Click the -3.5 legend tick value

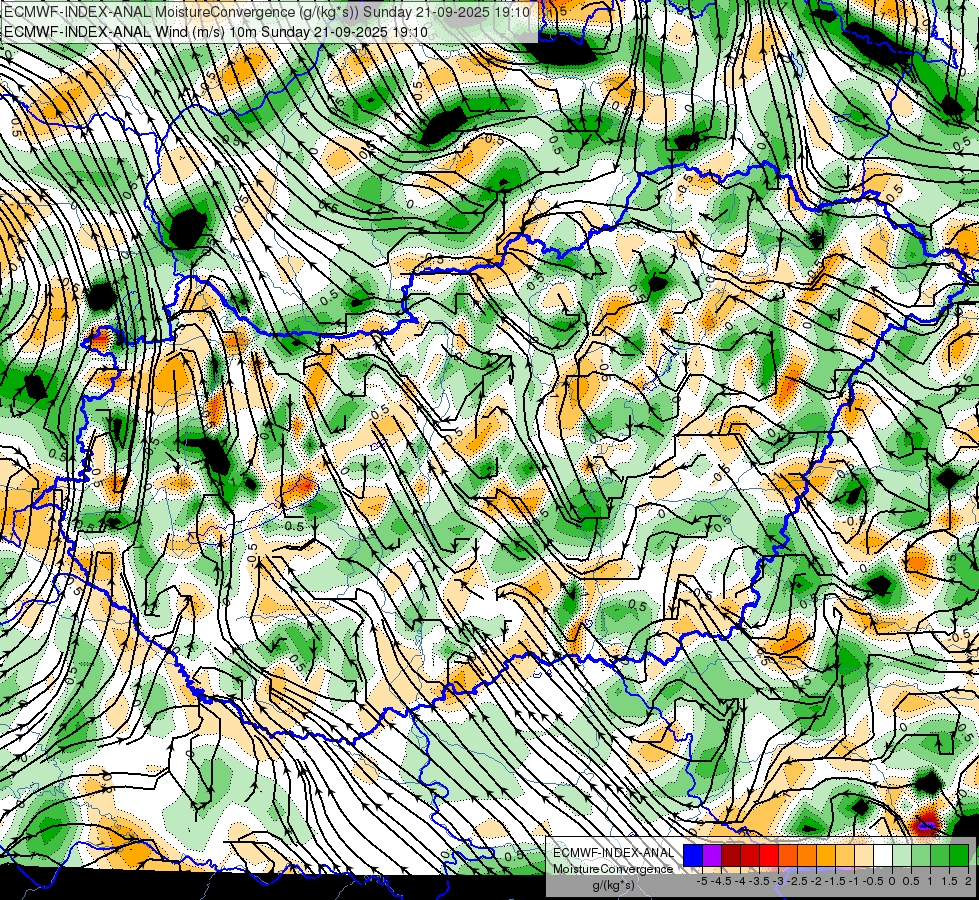tap(759, 881)
